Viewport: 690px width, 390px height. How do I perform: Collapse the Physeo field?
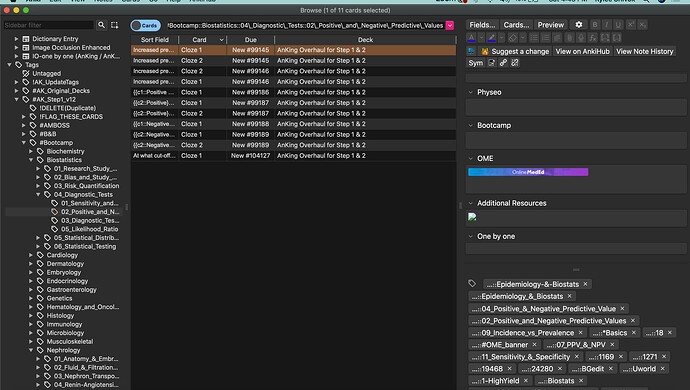tap(470, 92)
